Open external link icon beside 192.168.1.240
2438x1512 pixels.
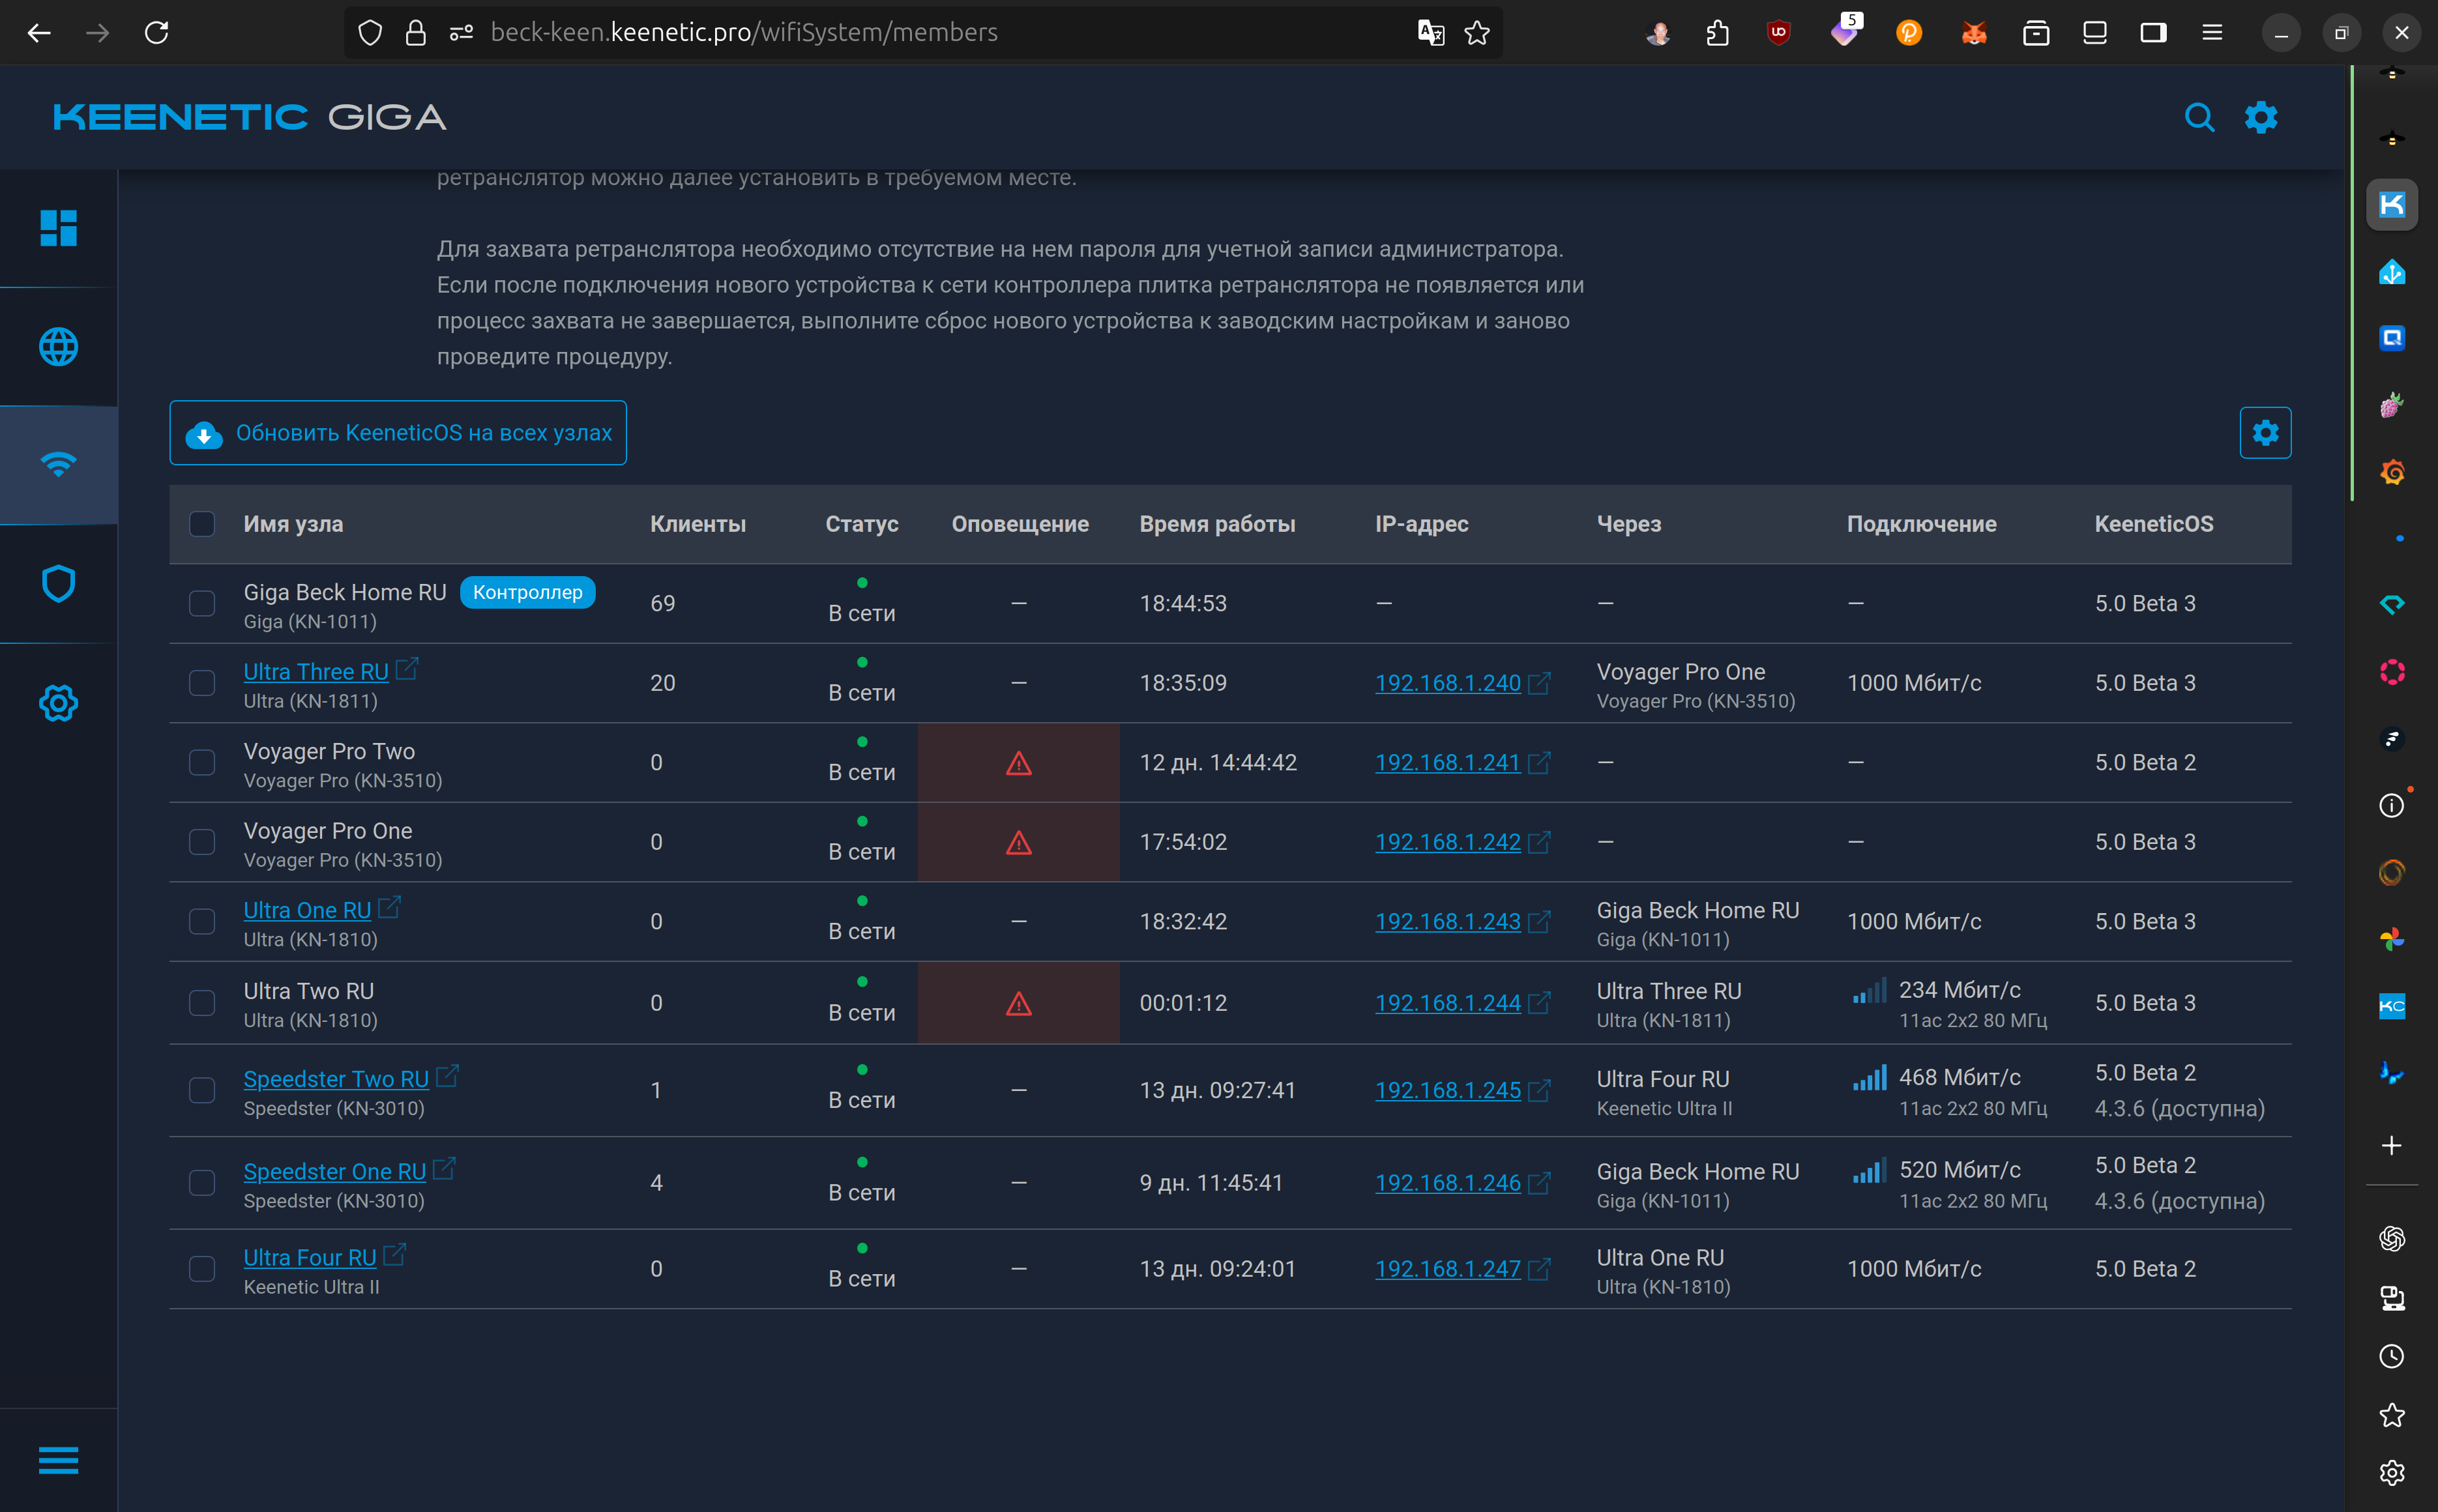(x=1540, y=683)
